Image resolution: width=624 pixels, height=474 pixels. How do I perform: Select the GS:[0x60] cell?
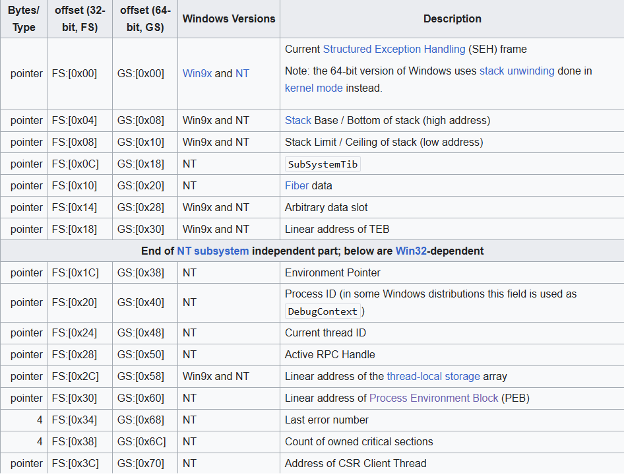pyautogui.click(x=145, y=398)
